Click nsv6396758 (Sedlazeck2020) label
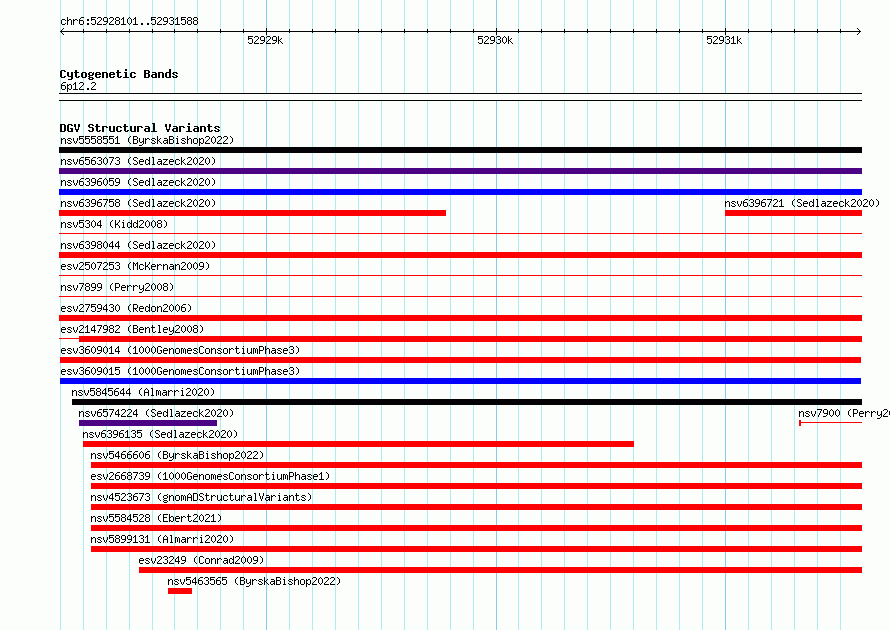The image size is (890, 630). [x=138, y=203]
